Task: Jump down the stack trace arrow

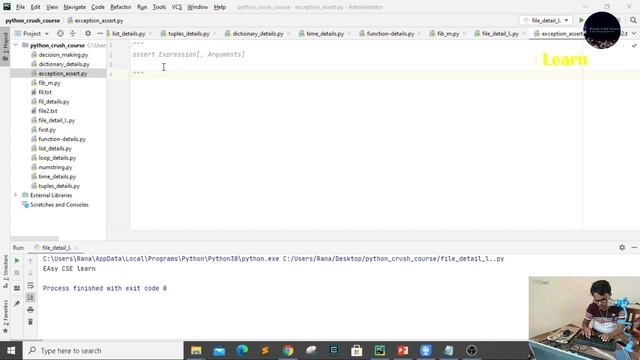Action: (x=30, y=273)
